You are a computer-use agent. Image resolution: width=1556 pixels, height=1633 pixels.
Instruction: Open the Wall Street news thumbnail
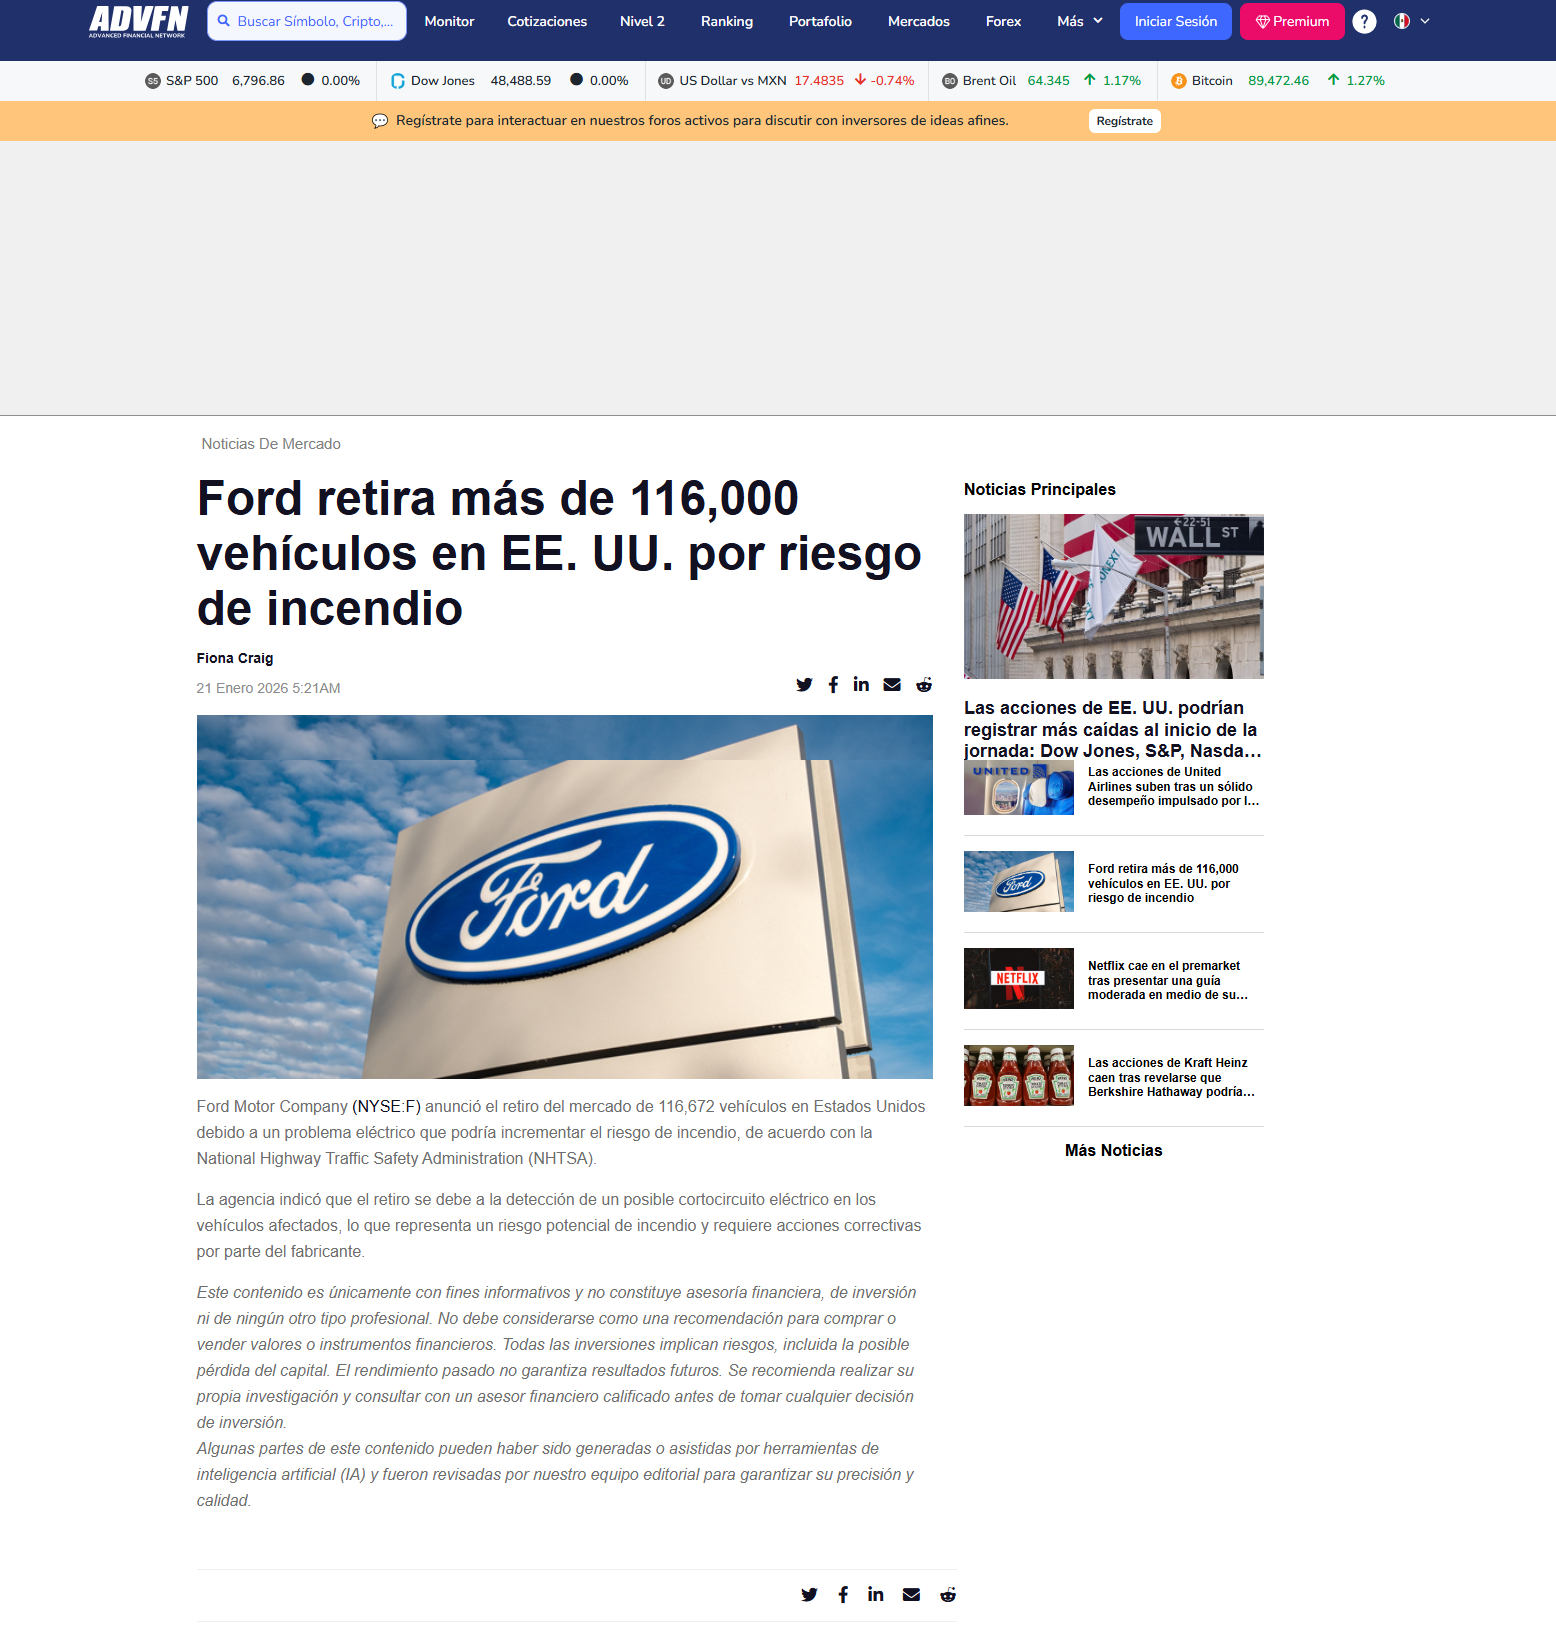coord(1114,597)
